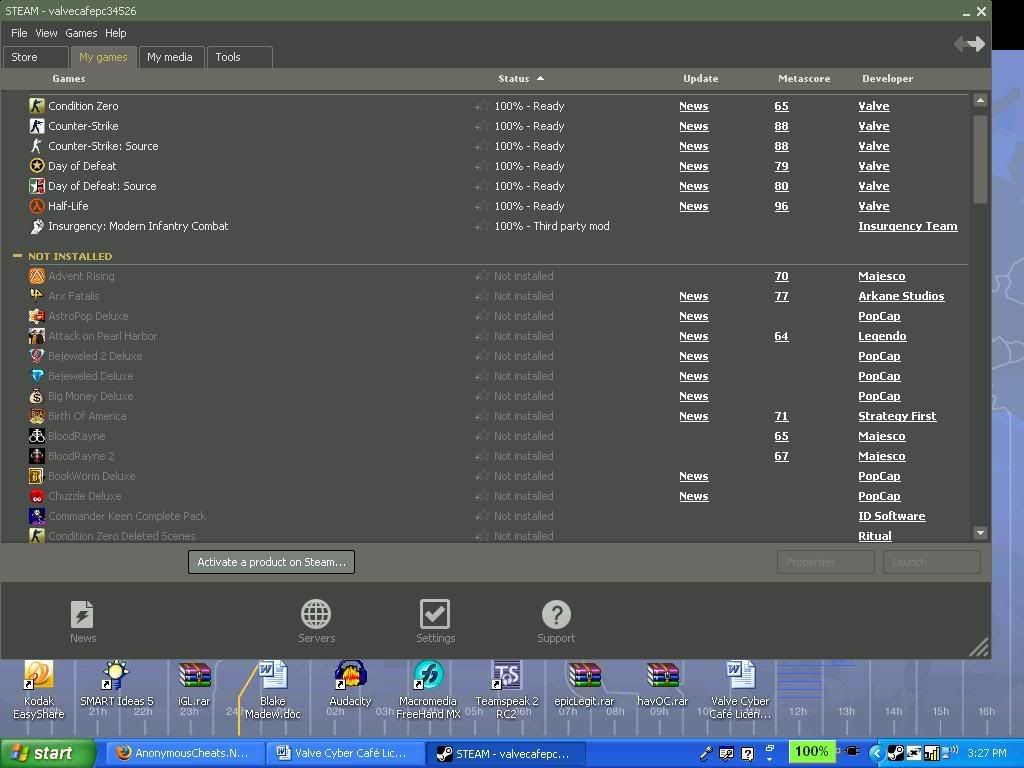Viewport: 1024px width, 768px height.
Task: Click Activate a product on Steam button
Action: click(271, 562)
